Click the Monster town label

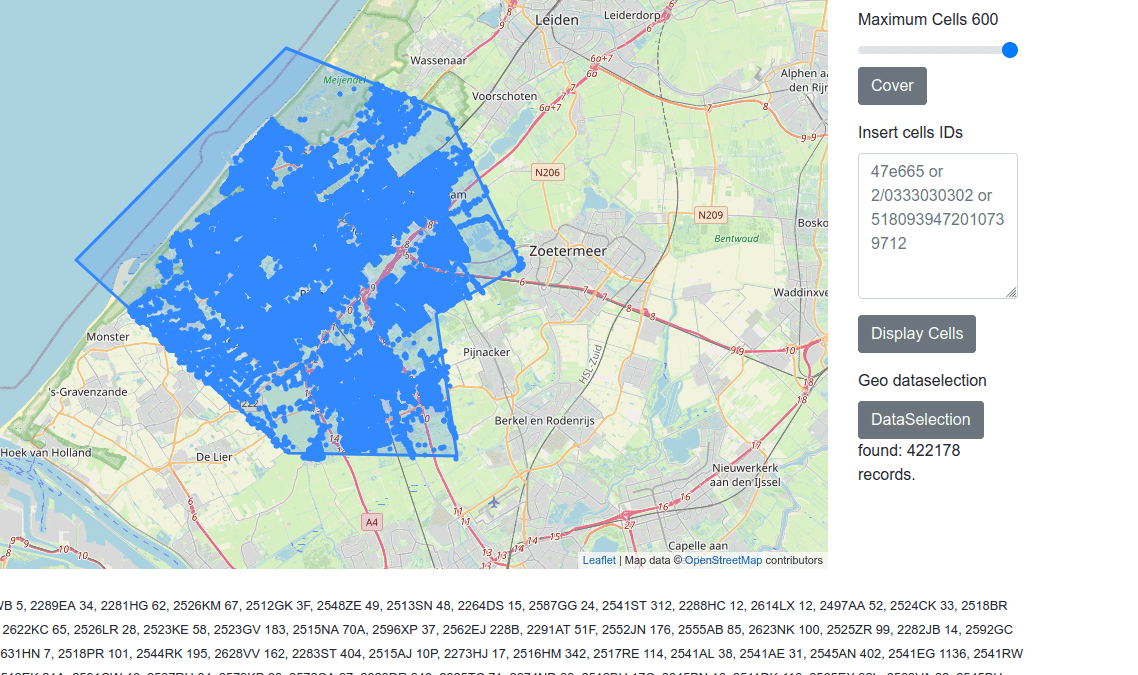point(108,337)
